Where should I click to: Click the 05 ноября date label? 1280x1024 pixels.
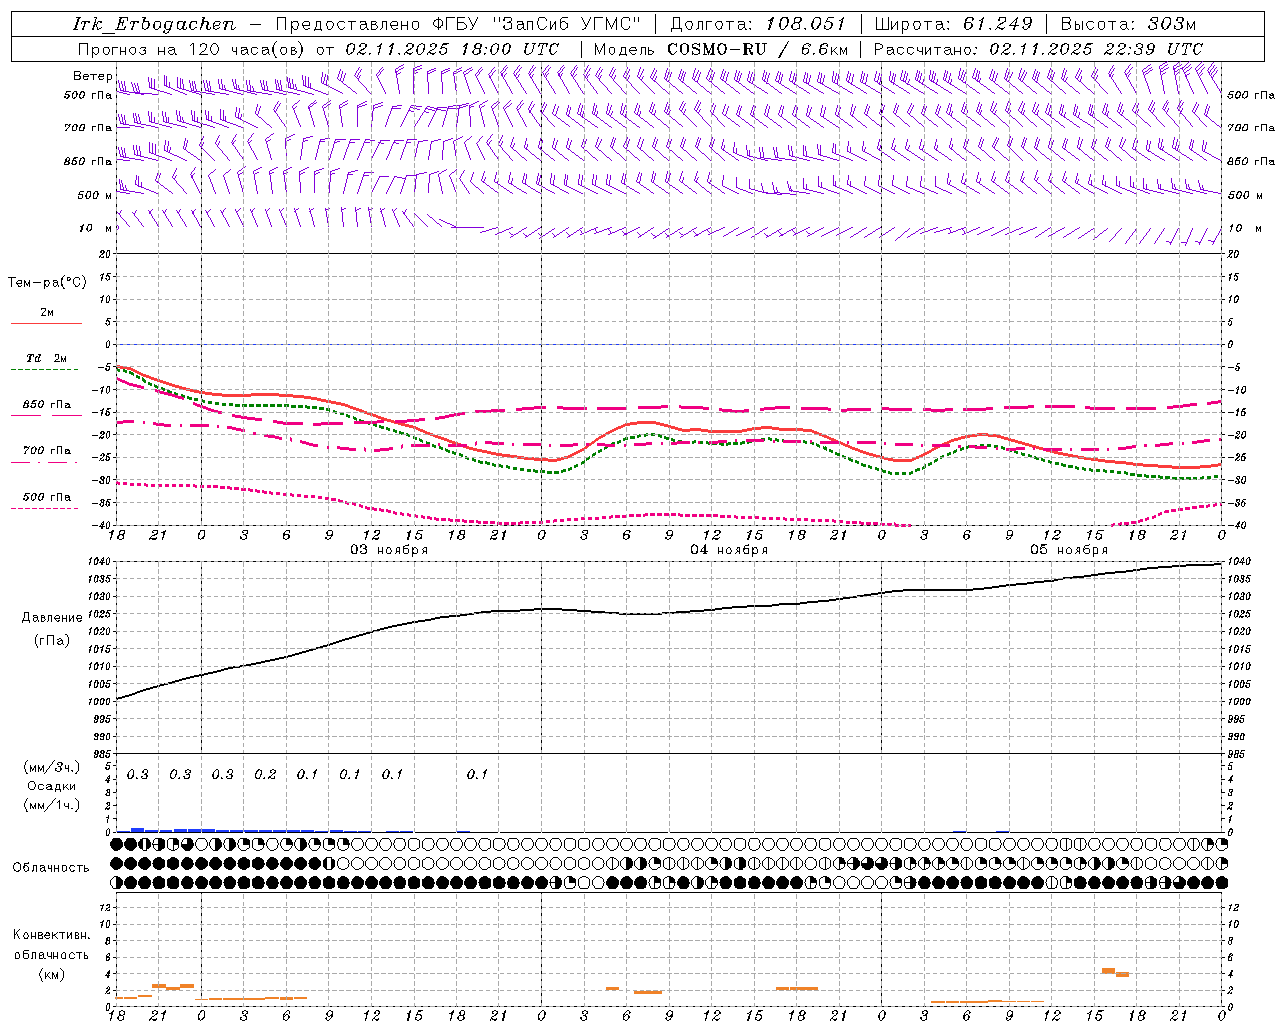pos(1069,550)
